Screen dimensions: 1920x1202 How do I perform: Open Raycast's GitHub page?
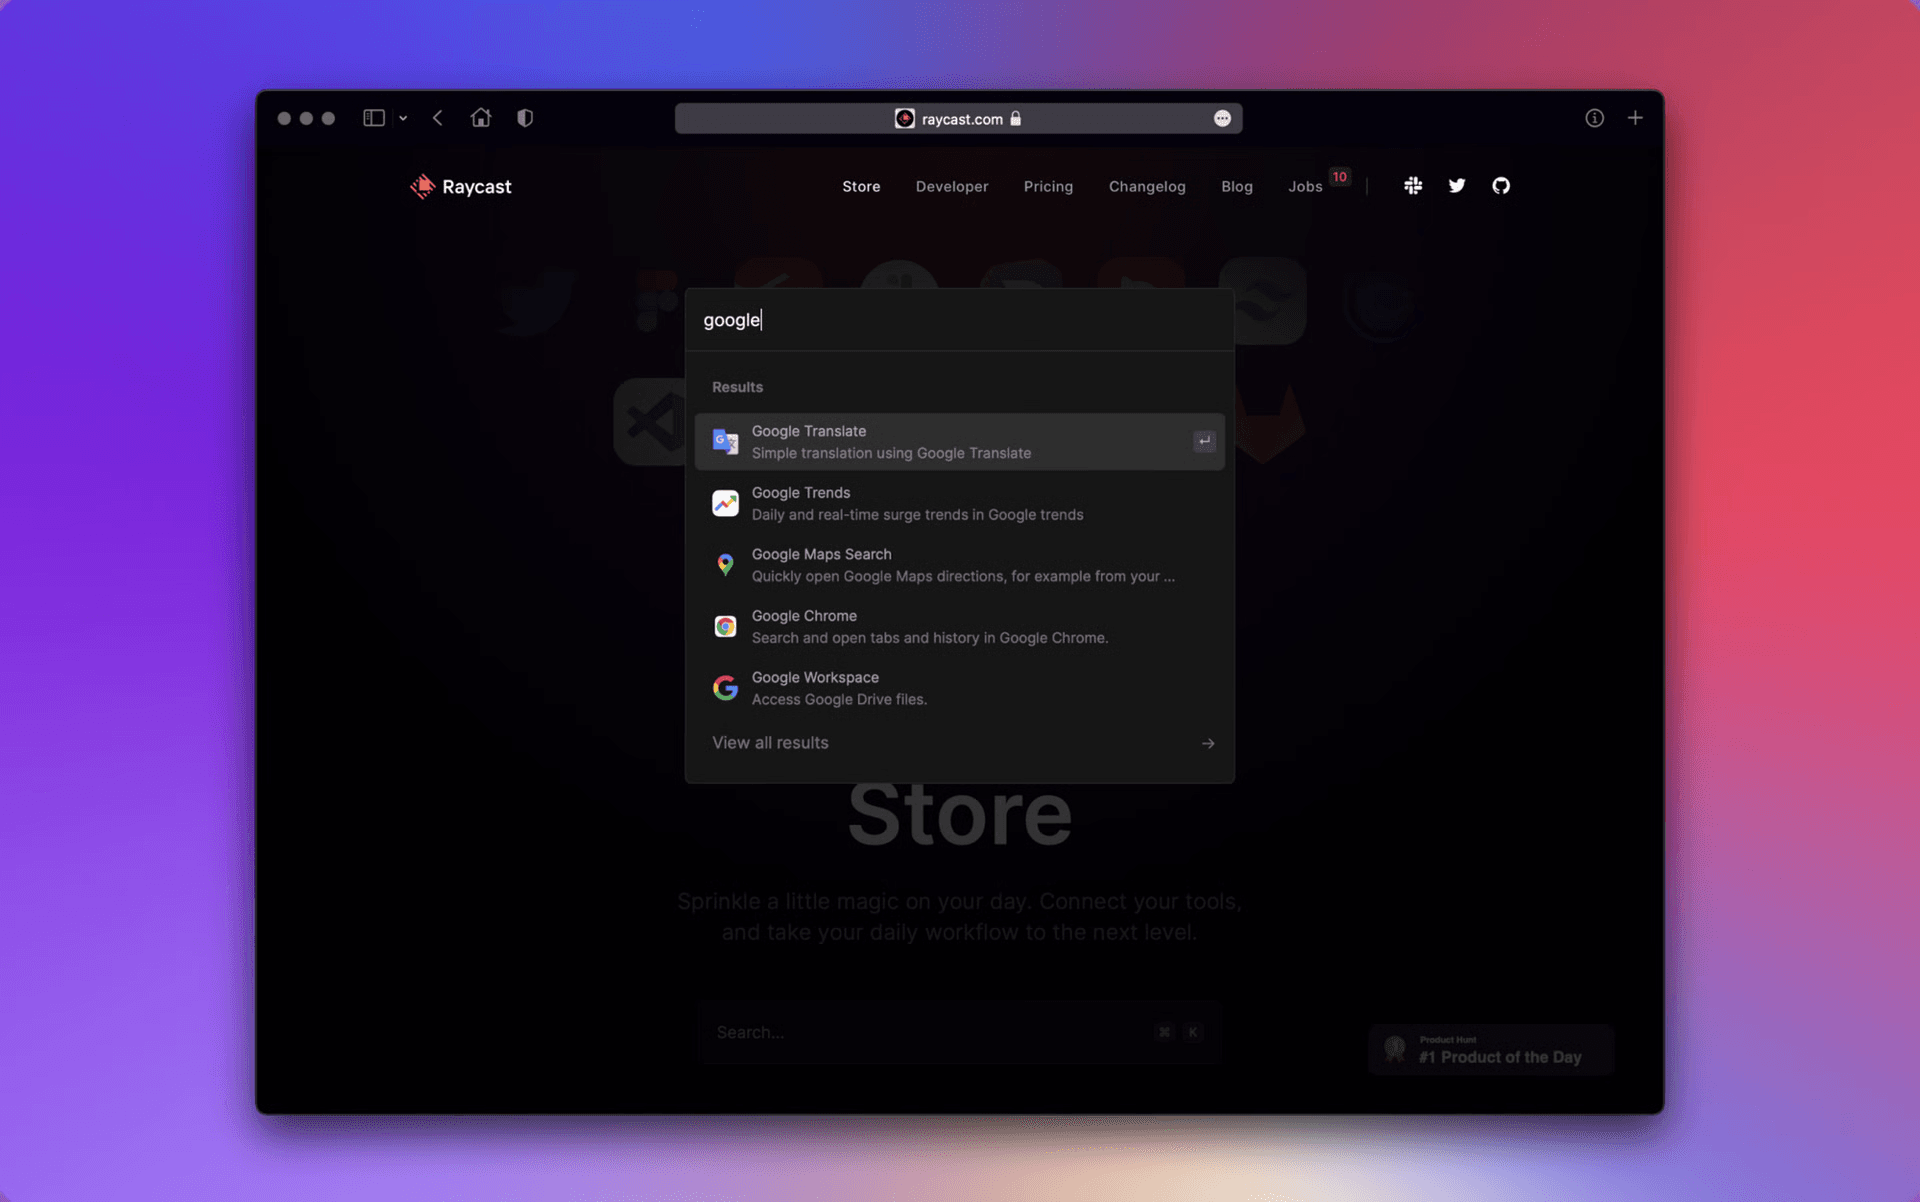(x=1501, y=186)
